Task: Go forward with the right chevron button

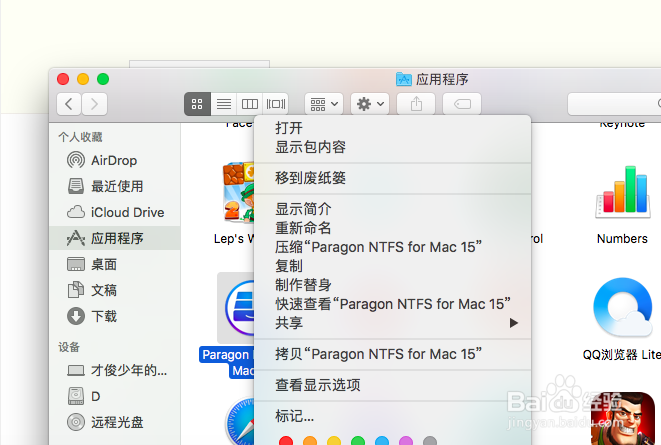Action: [94, 104]
